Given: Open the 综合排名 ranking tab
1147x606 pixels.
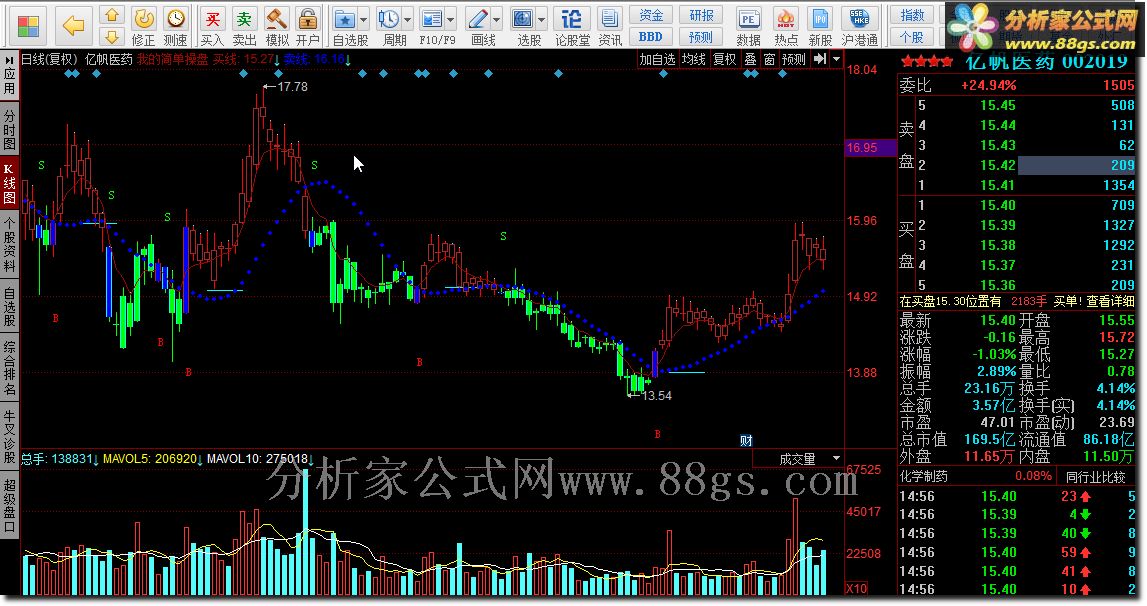Looking at the screenshot, I should coord(10,367).
